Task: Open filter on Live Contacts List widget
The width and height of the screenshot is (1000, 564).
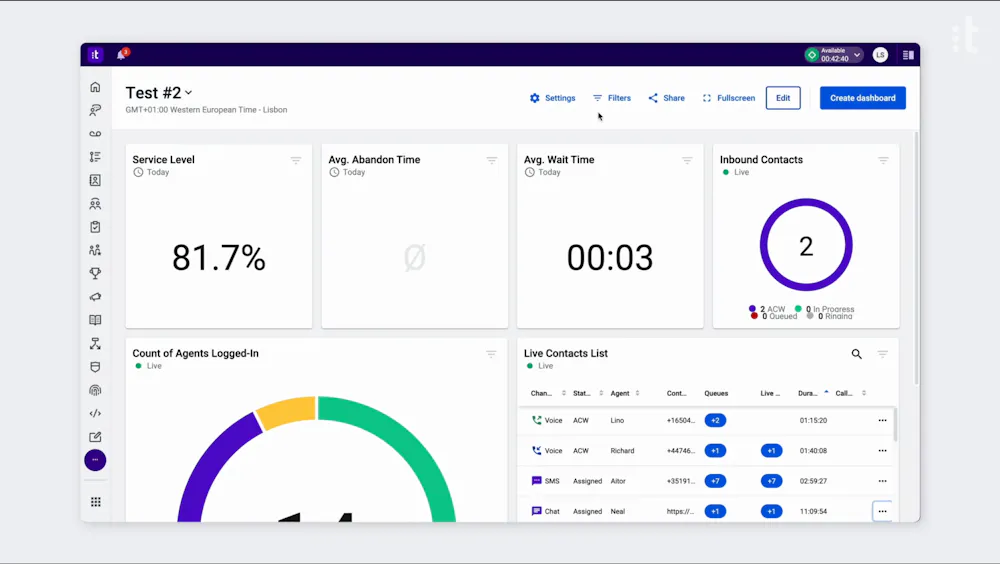Action: coord(883,354)
